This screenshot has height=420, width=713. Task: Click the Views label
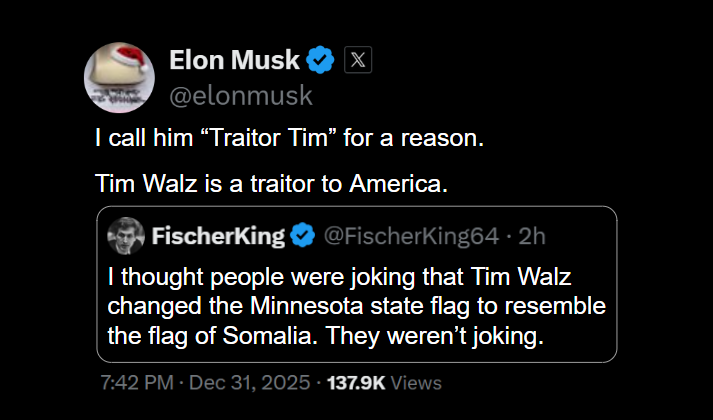tap(416, 382)
